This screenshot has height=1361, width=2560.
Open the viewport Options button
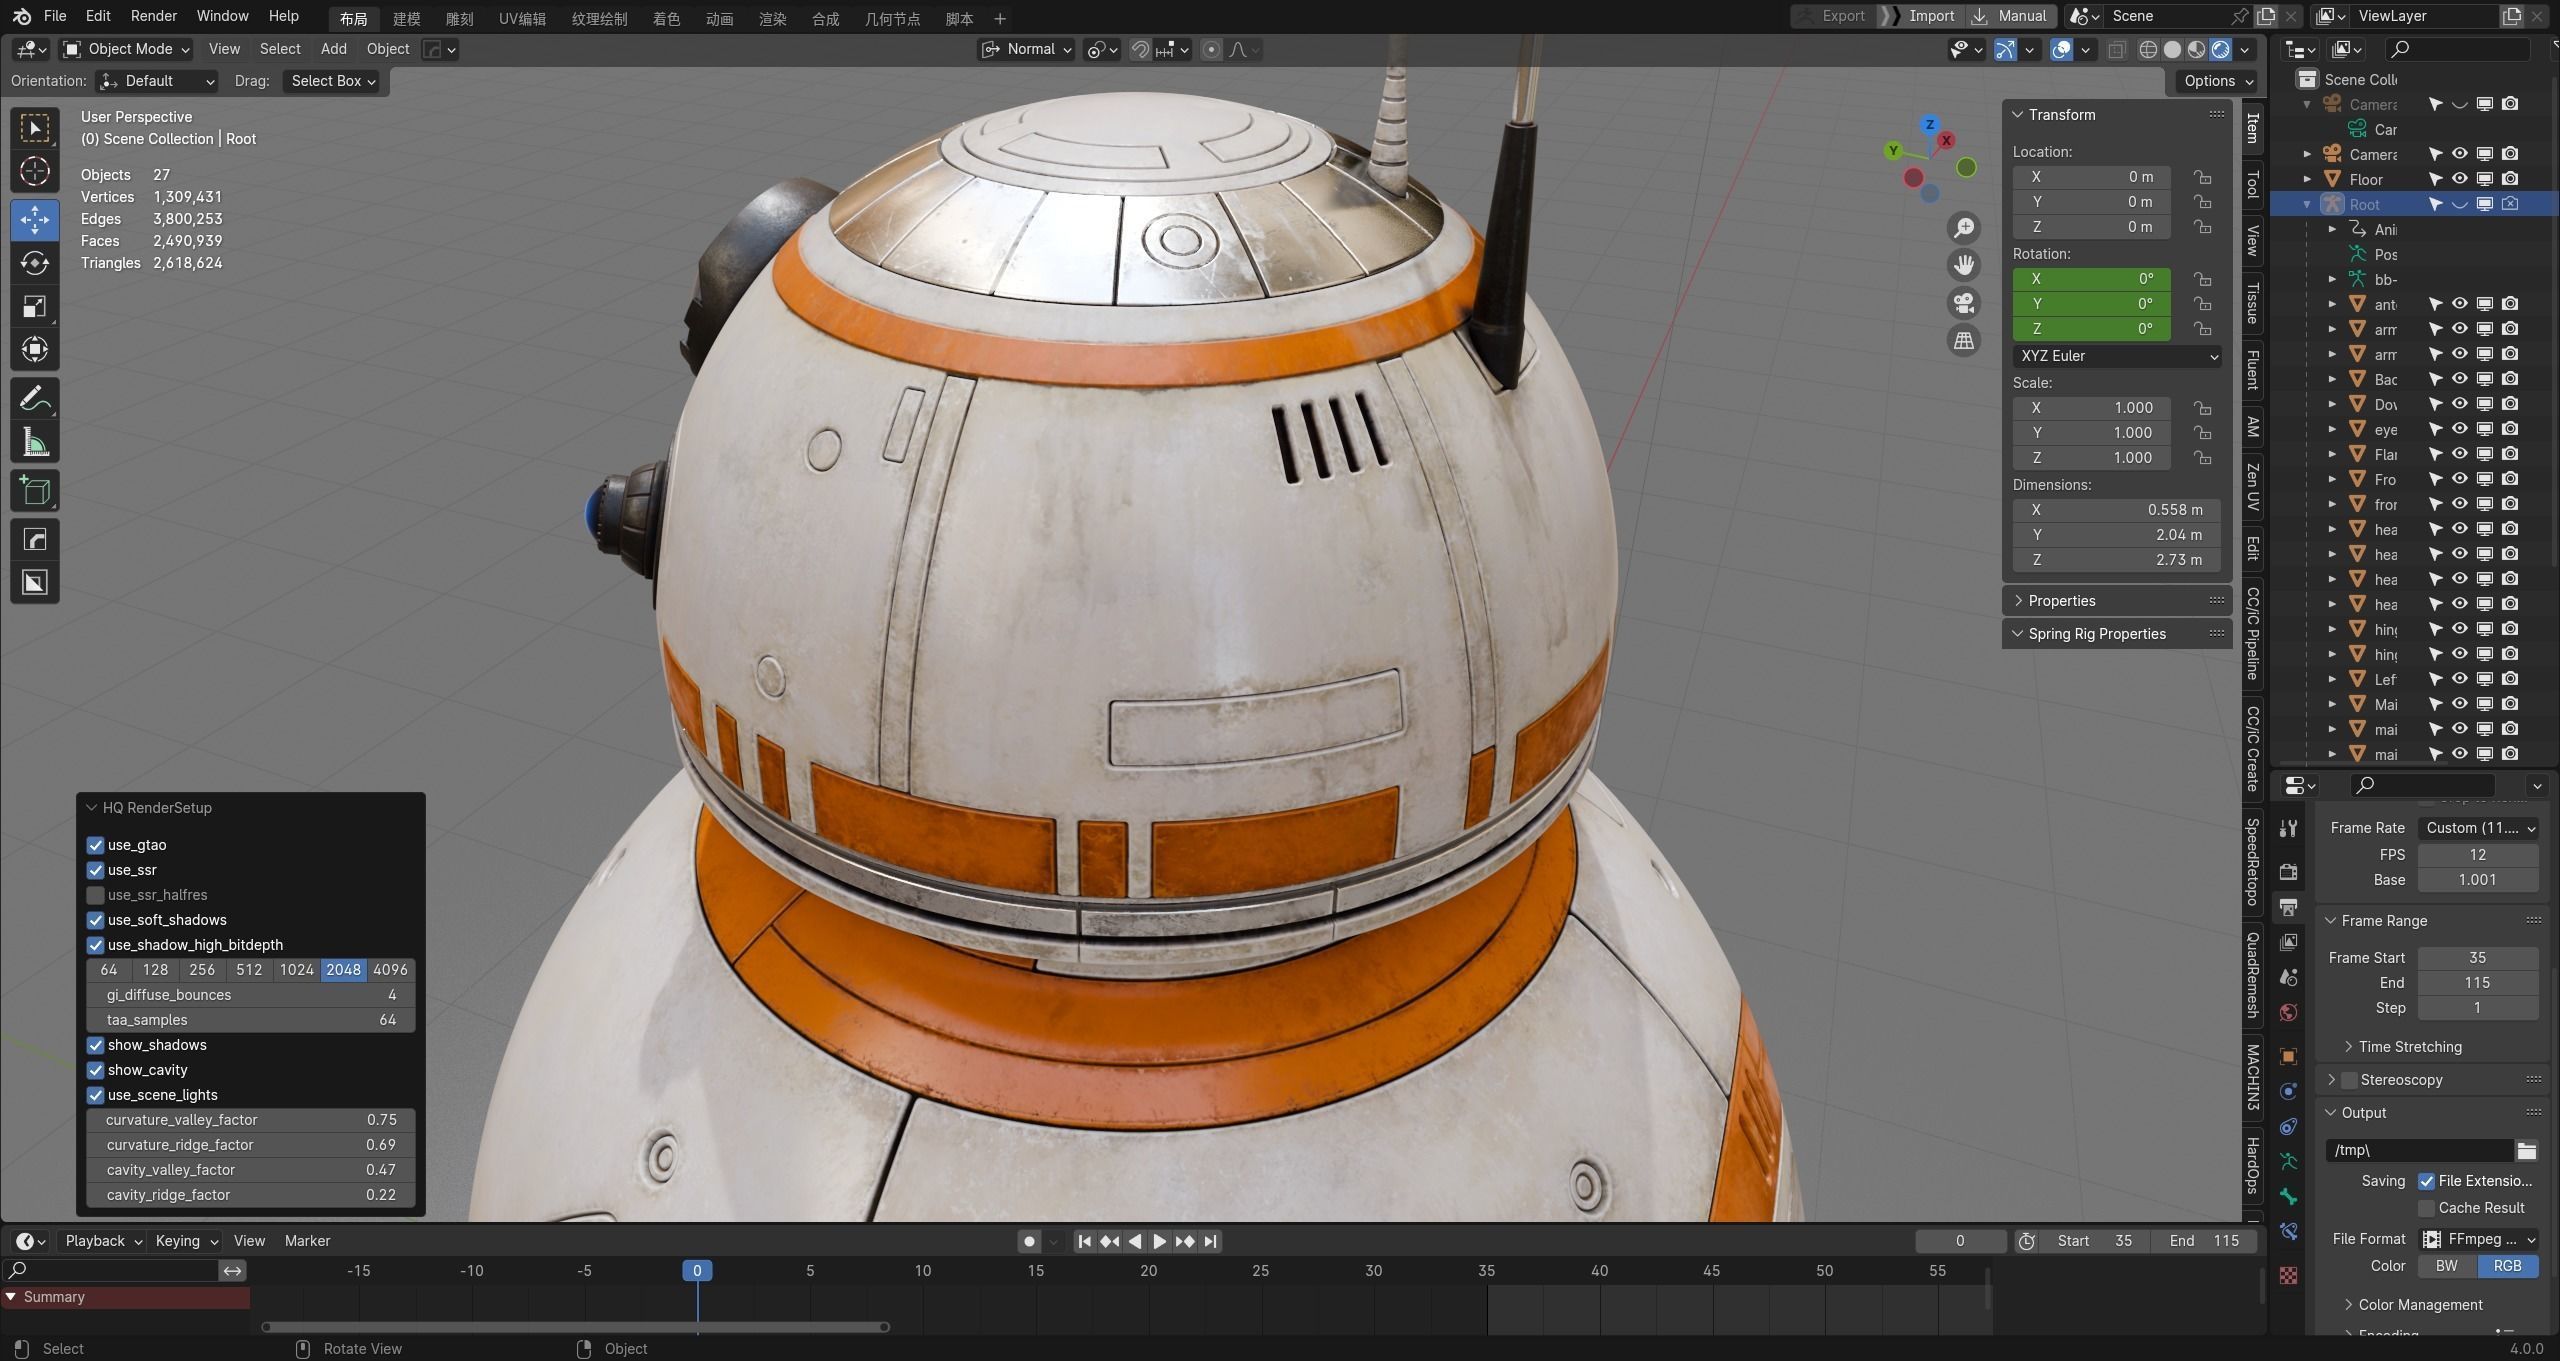(2217, 81)
